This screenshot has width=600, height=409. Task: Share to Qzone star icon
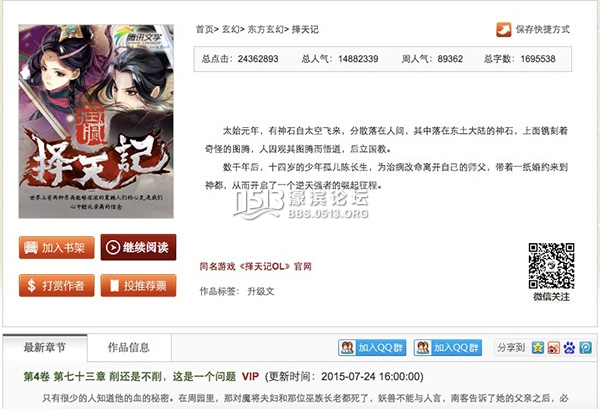coord(538,348)
